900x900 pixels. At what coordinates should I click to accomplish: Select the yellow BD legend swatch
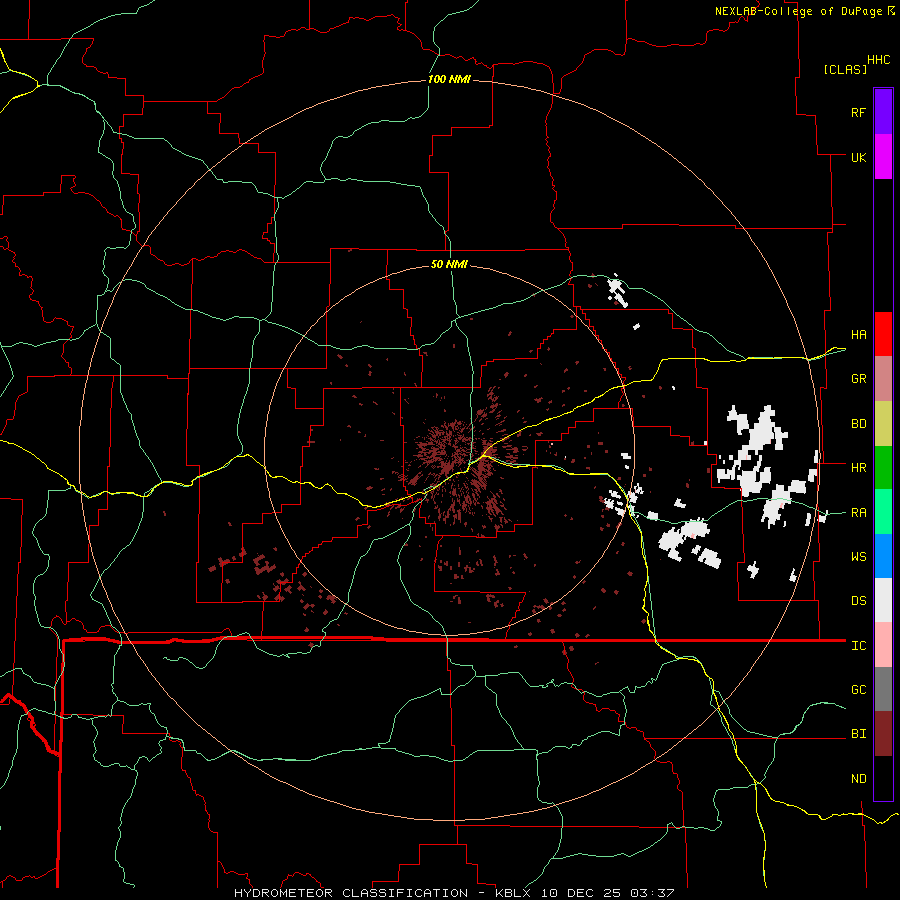click(883, 423)
